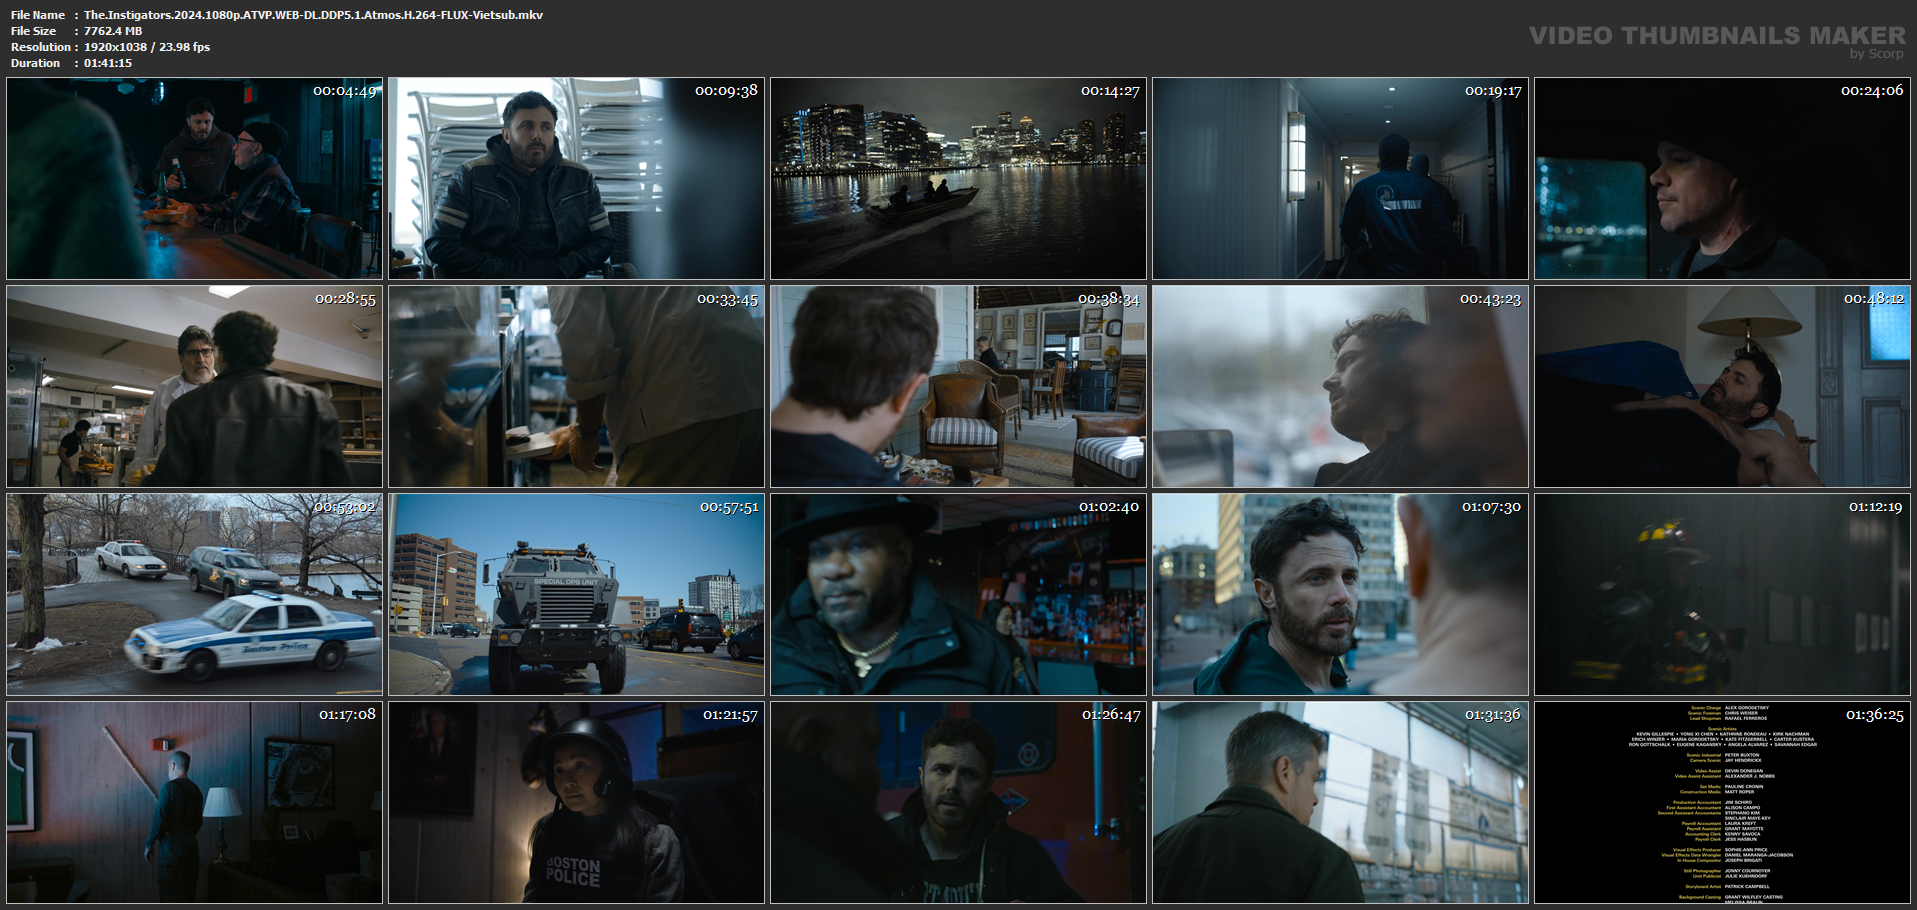Open the thumbnail marked 01:17:08
Image resolution: width=1917 pixels, height=910 pixels.
(x=195, y=802)
